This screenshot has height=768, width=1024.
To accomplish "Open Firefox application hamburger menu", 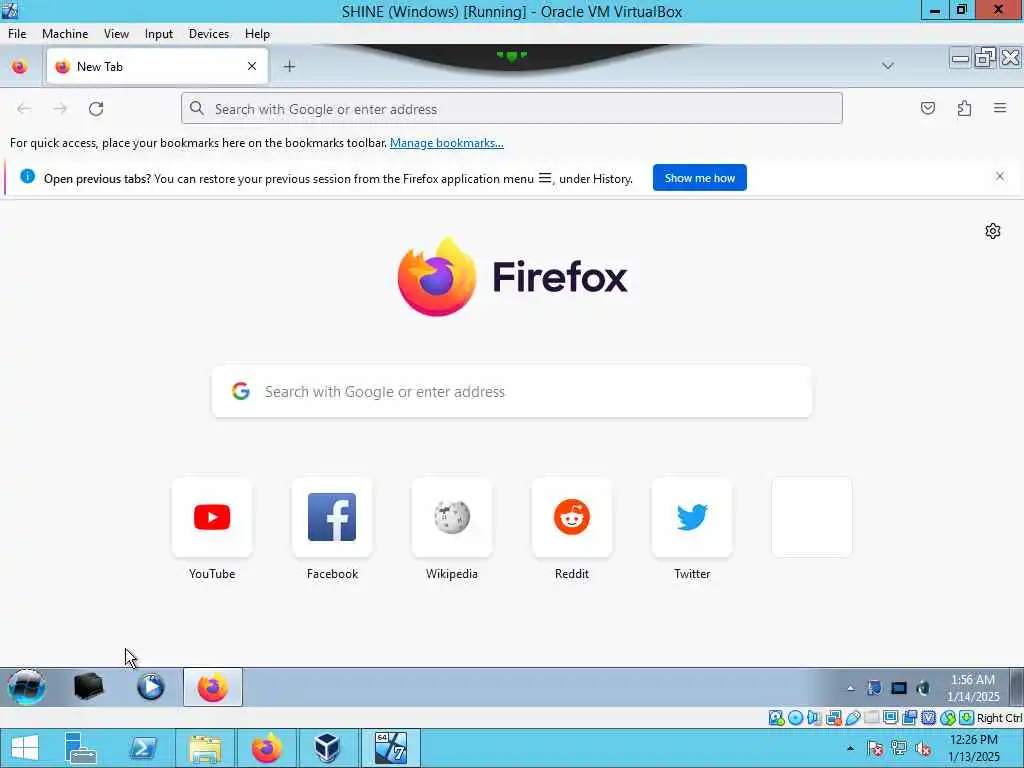I will click(1000, 108).
